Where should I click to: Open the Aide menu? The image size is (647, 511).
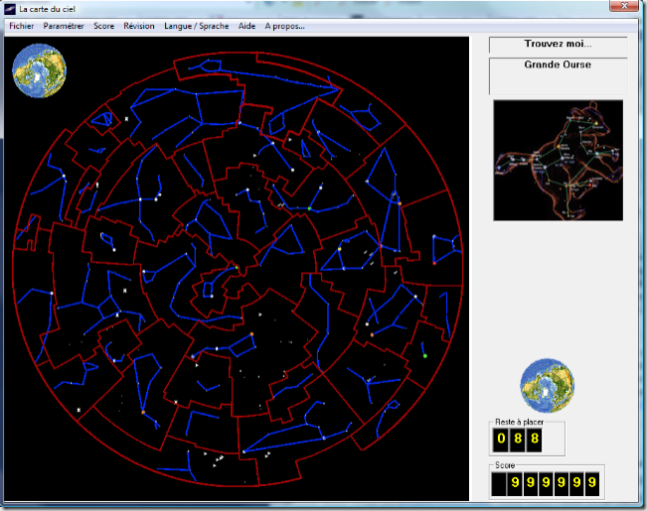click(247, 26)
